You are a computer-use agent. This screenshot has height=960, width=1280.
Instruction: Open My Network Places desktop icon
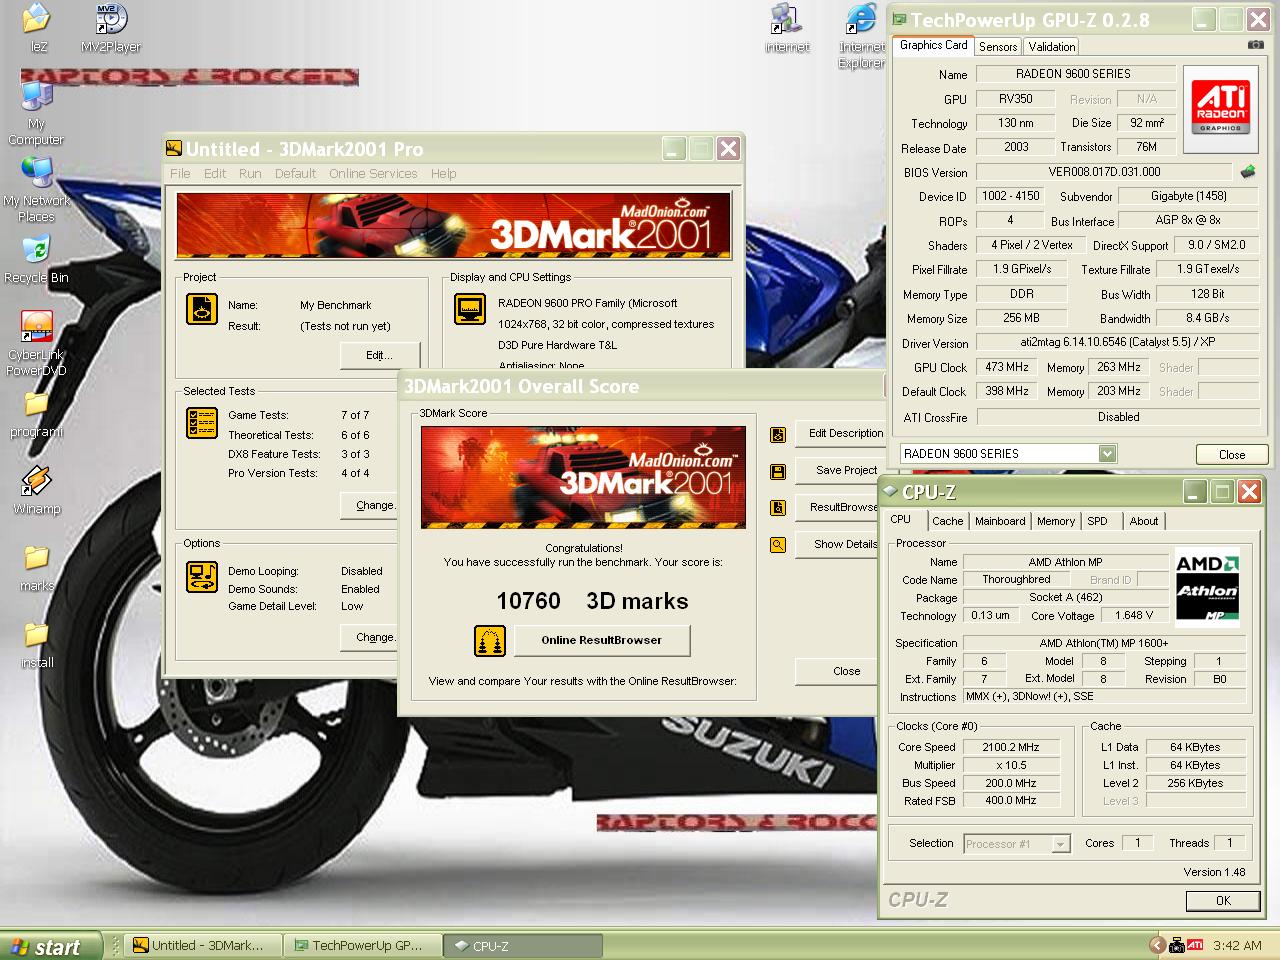pos(36,173)
